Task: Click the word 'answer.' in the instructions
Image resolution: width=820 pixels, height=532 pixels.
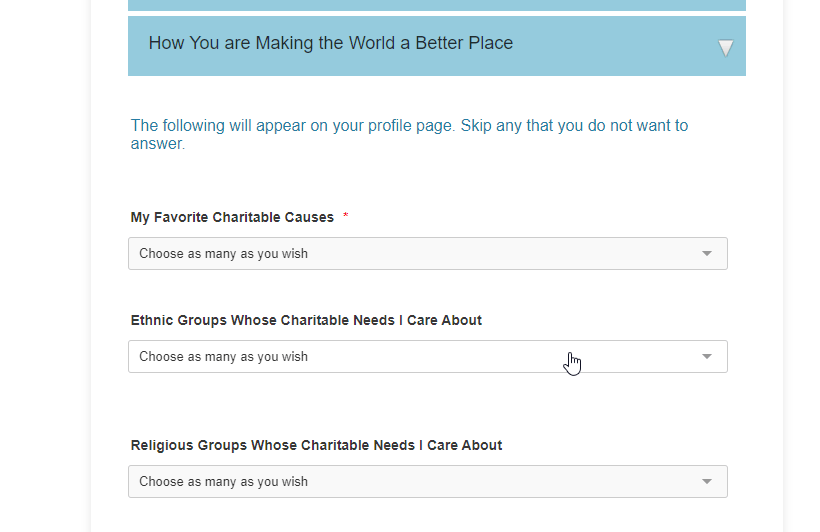Action: (x=158, y=144)
